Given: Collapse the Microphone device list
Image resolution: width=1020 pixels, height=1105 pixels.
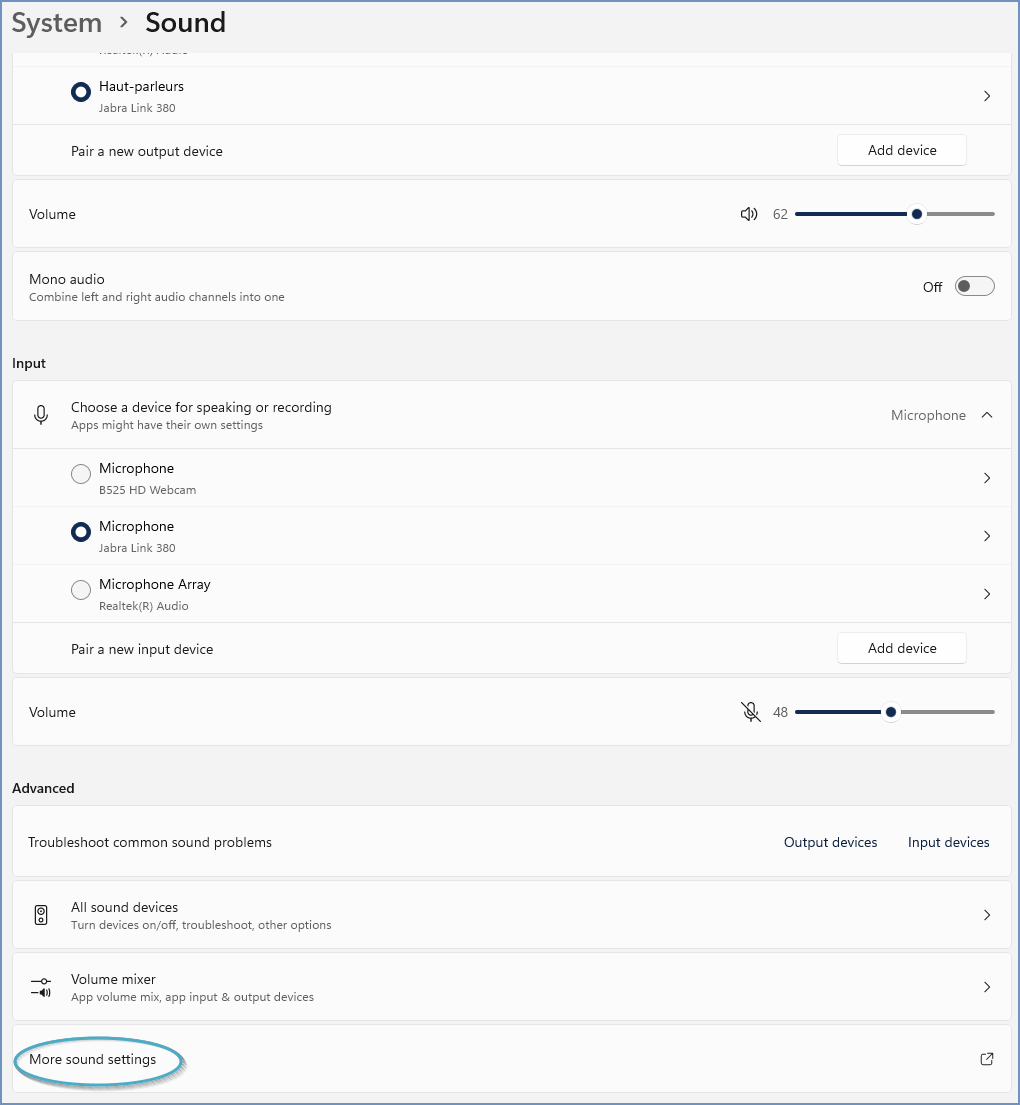Looking at the screenshot, I should point(987,414).
